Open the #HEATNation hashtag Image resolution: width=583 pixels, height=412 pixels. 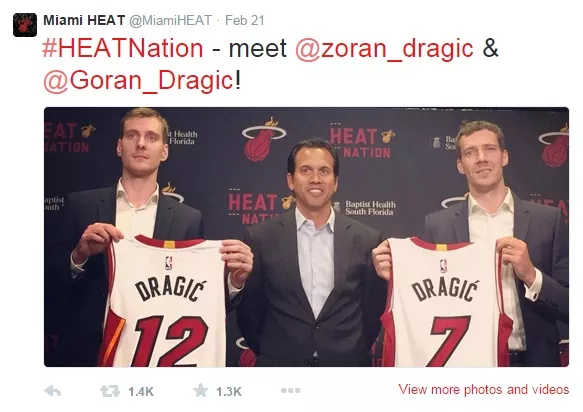pos(123,48)
